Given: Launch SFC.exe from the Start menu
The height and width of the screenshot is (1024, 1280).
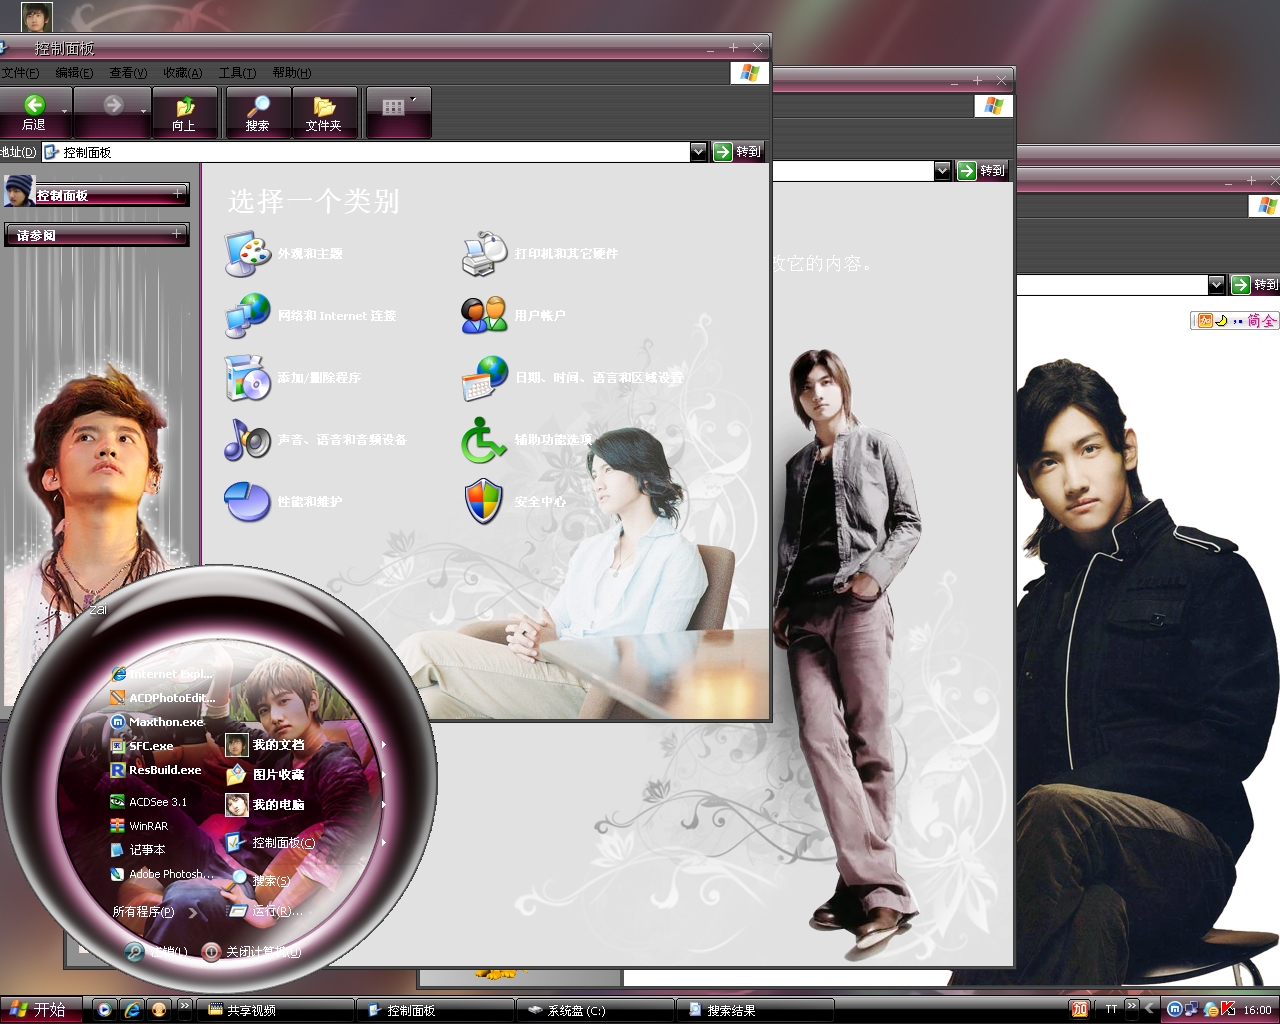Looking at the screenshot, I should pos(142,746).
